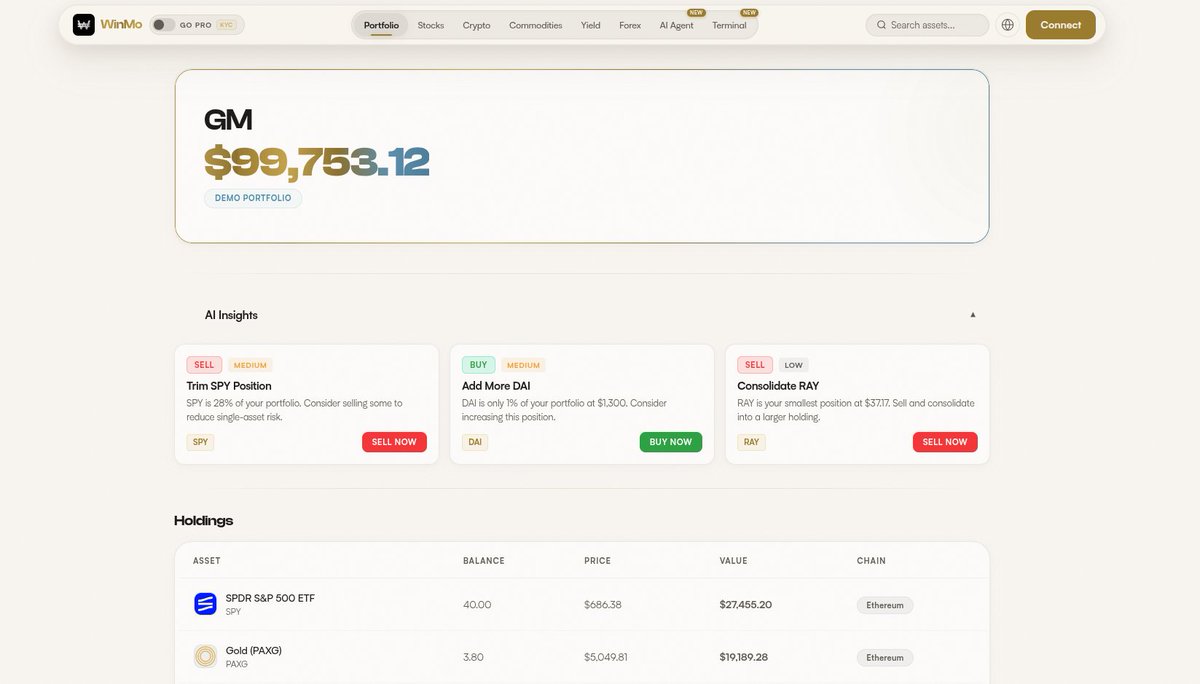The height and width of the screenshot is (684, 1200).
Task: Click the PAXG balance 3.80
Action: point(473,658)
